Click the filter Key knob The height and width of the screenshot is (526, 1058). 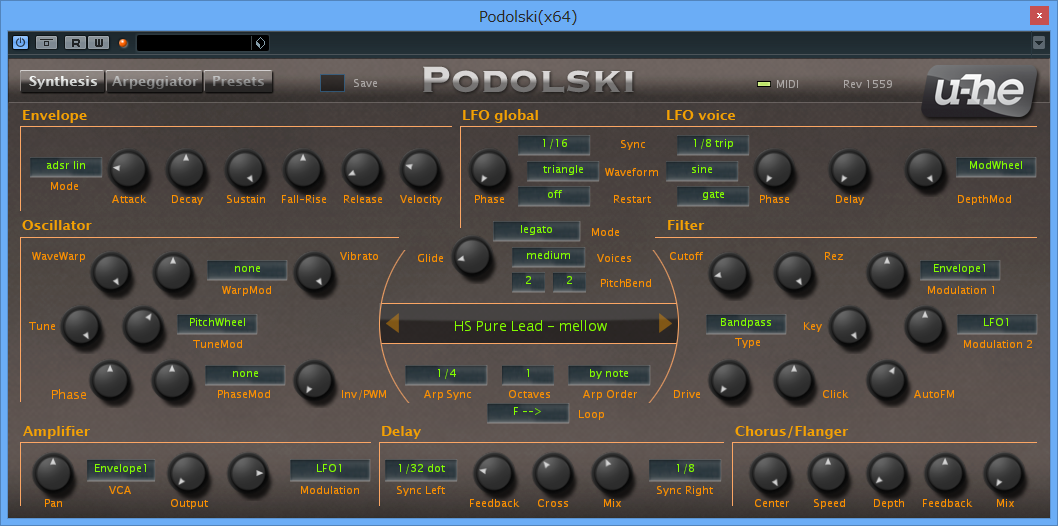pyautogui.click(x=849, y=326)
